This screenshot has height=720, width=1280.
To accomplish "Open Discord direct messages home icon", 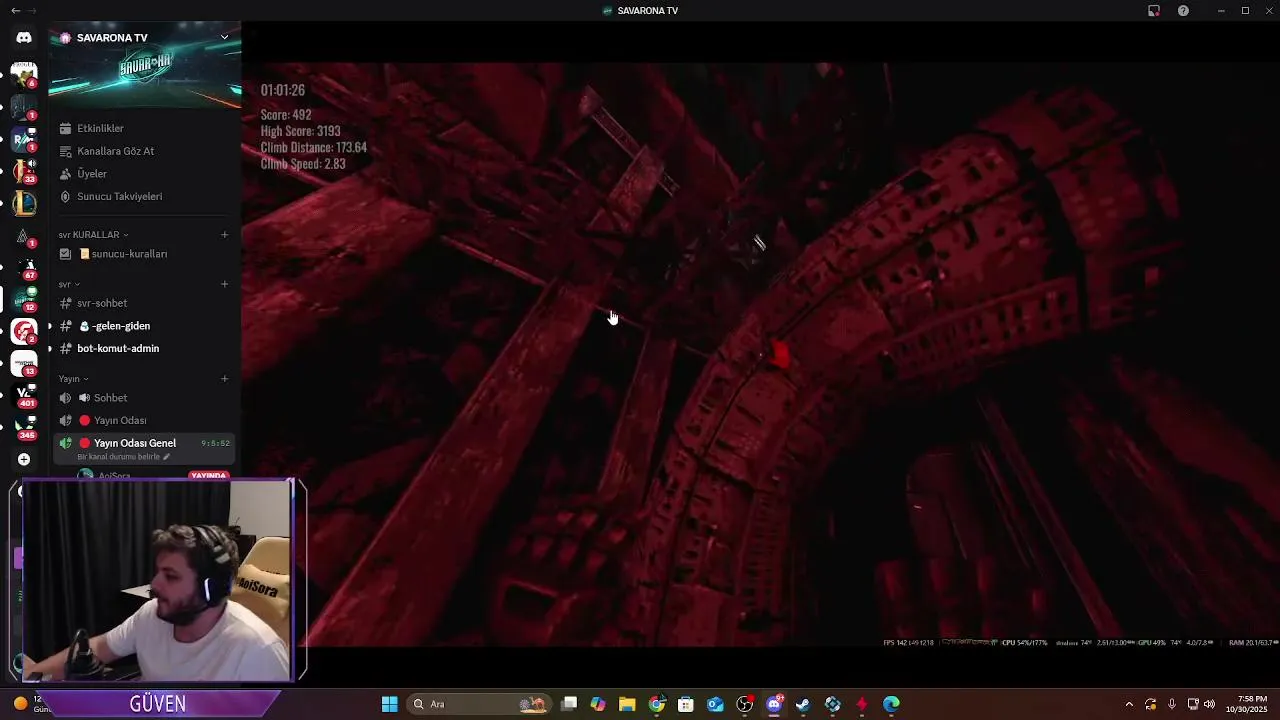I will point(24,38).
